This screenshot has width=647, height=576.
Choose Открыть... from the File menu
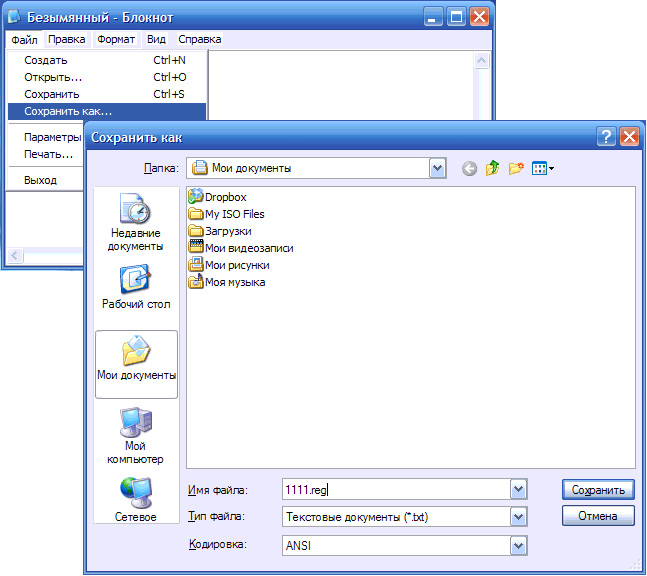(x=107, y=77)
